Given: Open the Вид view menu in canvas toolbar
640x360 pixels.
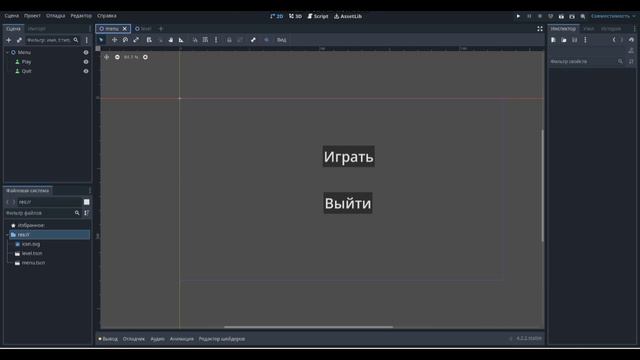Looking at the screenshot, I should (x=282, y=40).
